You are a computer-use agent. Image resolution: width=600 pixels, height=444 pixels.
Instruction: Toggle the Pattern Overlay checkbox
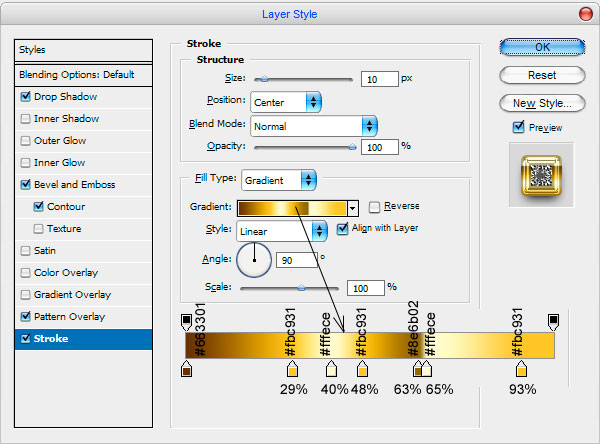26,317
